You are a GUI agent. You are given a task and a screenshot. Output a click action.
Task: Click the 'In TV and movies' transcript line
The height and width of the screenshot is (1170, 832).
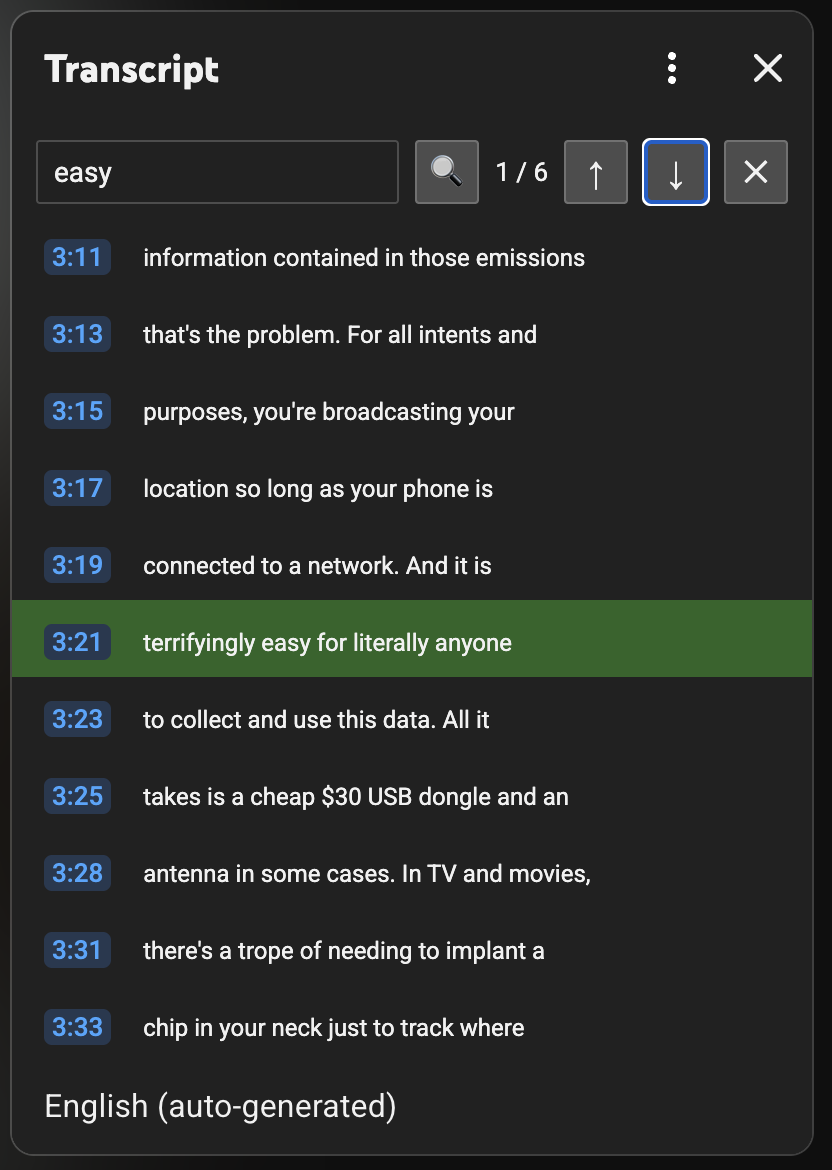366,873
